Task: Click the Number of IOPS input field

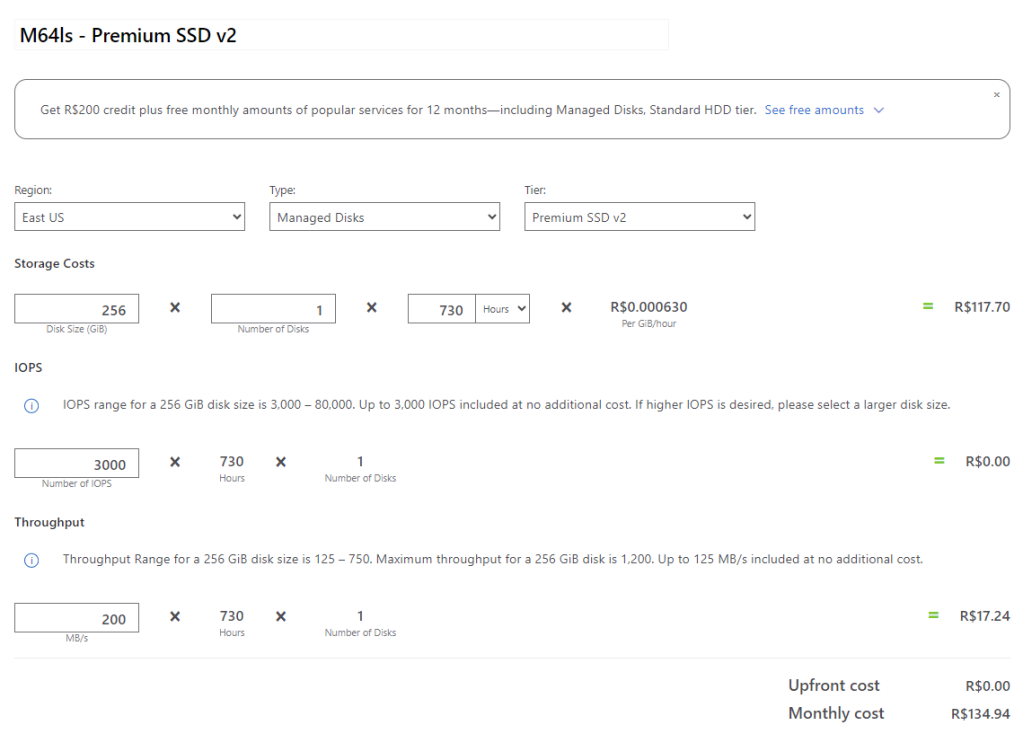Action: point(76,463)
